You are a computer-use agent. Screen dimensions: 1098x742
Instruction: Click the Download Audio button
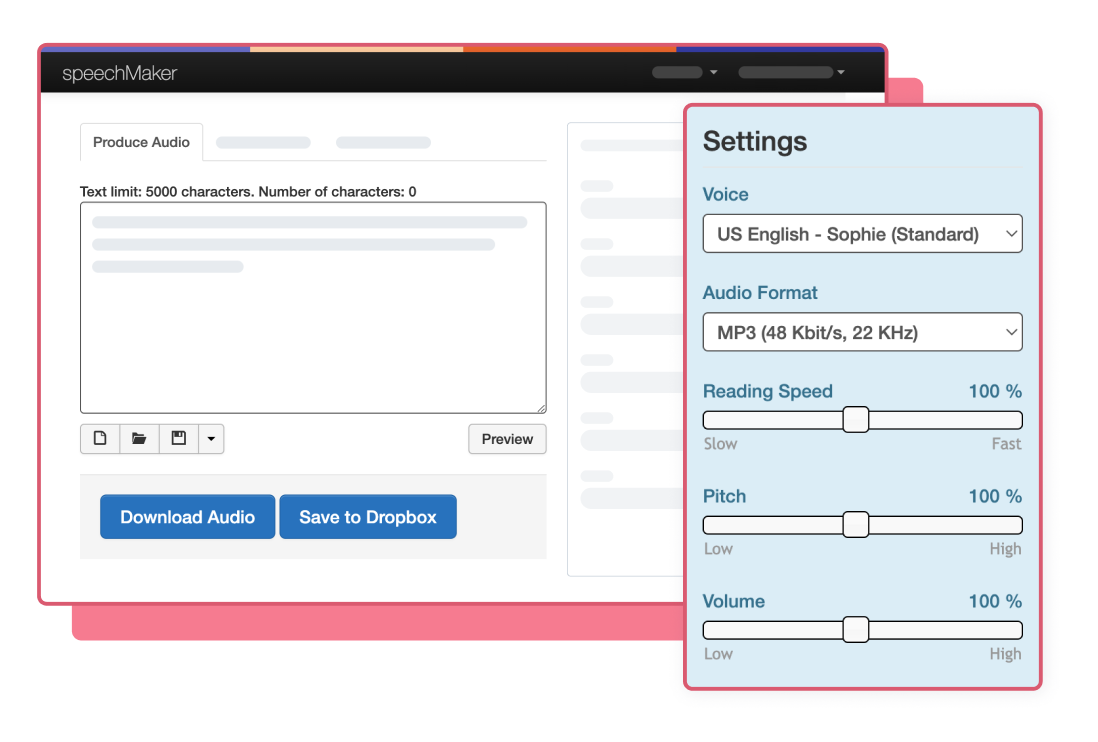click(187, 517)
